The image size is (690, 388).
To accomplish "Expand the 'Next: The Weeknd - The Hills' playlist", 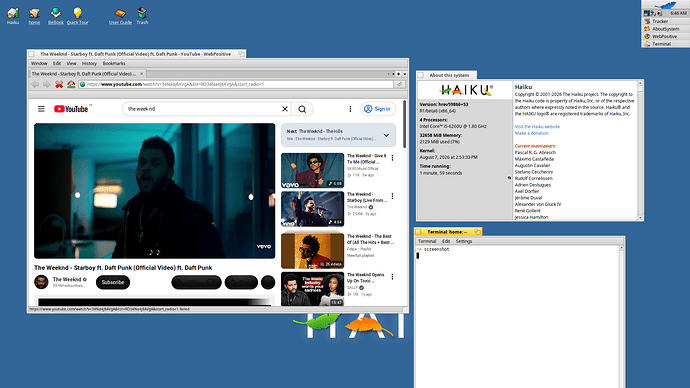I will click(x=386, y=135).
